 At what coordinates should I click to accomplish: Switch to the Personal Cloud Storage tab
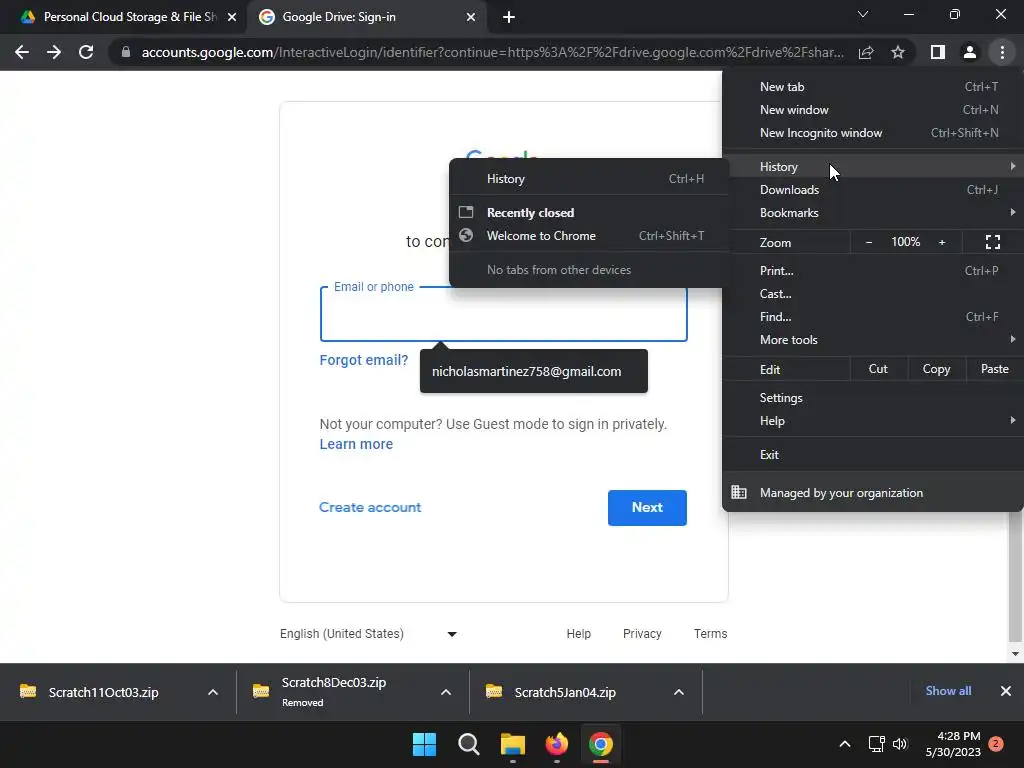(123, 17)
